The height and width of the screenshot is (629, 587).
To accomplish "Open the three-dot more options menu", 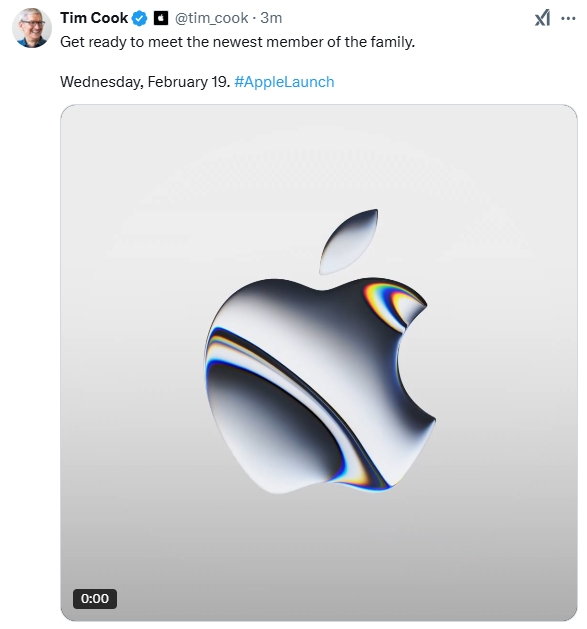I will click(568, 18).
